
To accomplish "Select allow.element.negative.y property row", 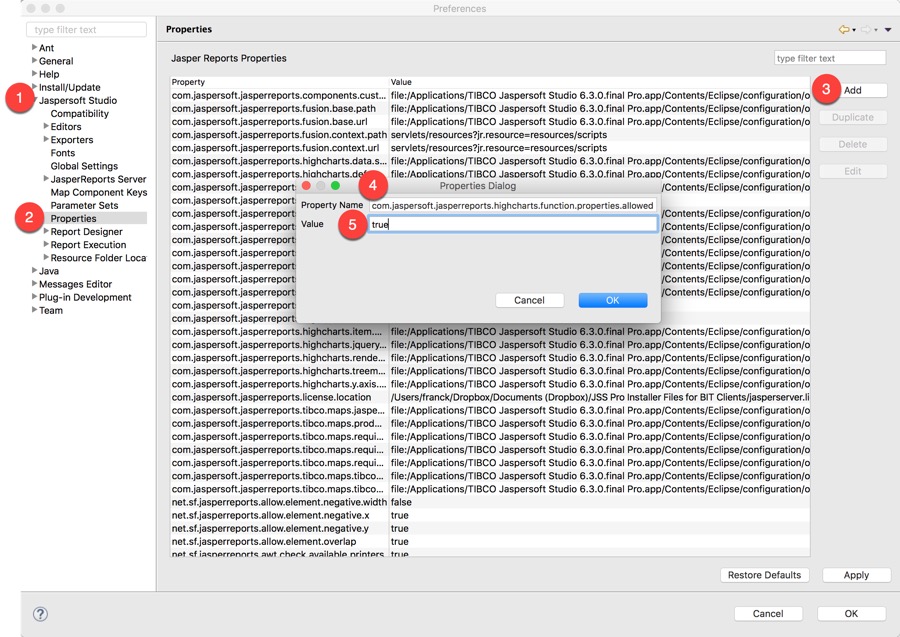I will 490,529.
